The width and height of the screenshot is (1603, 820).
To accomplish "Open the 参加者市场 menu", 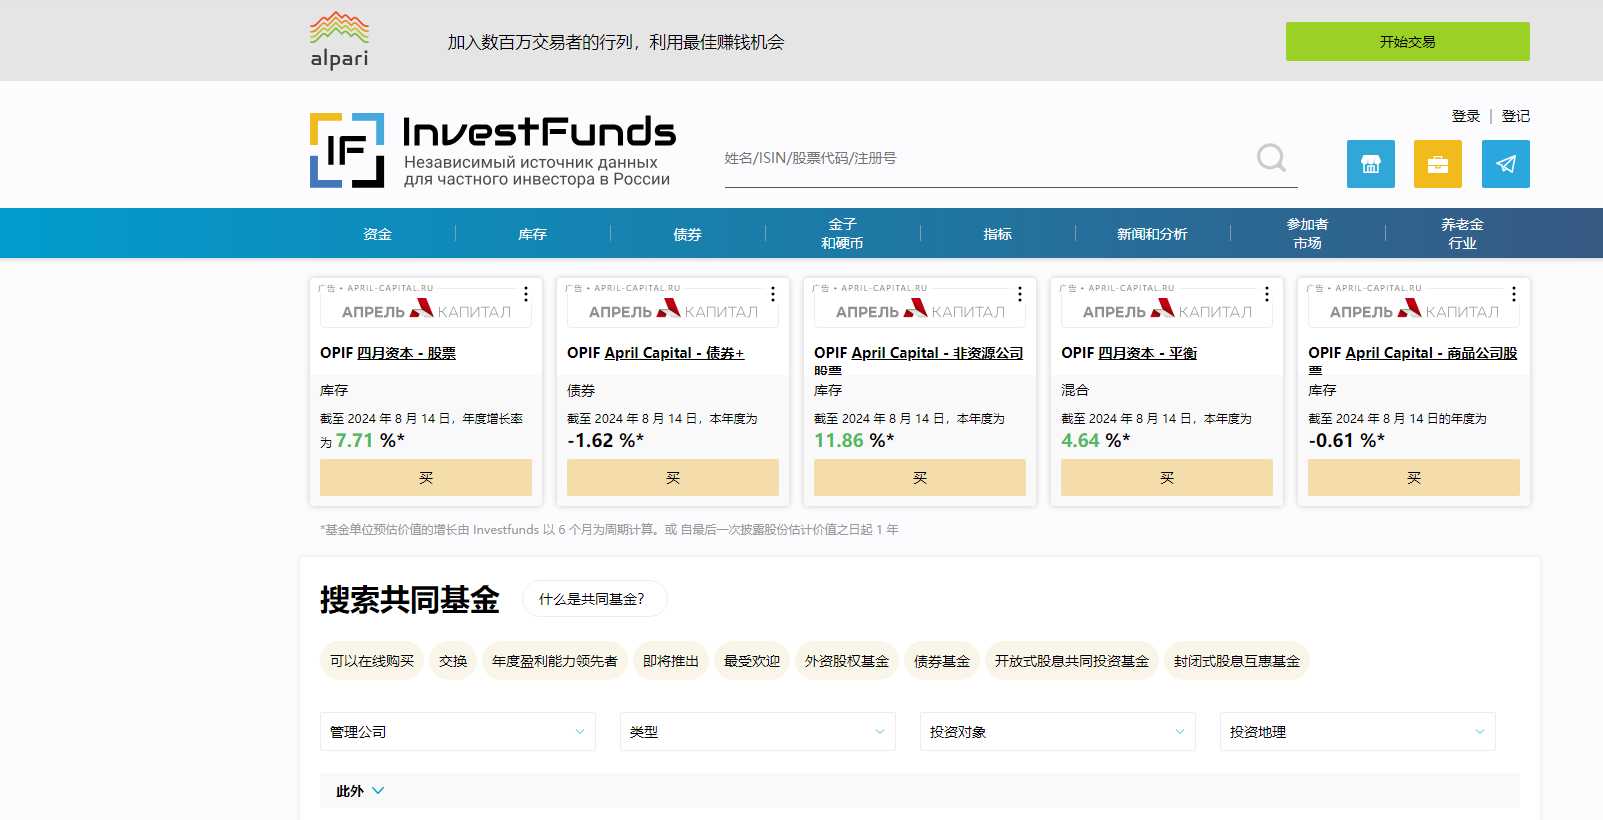I will [x=1308, y=234].
